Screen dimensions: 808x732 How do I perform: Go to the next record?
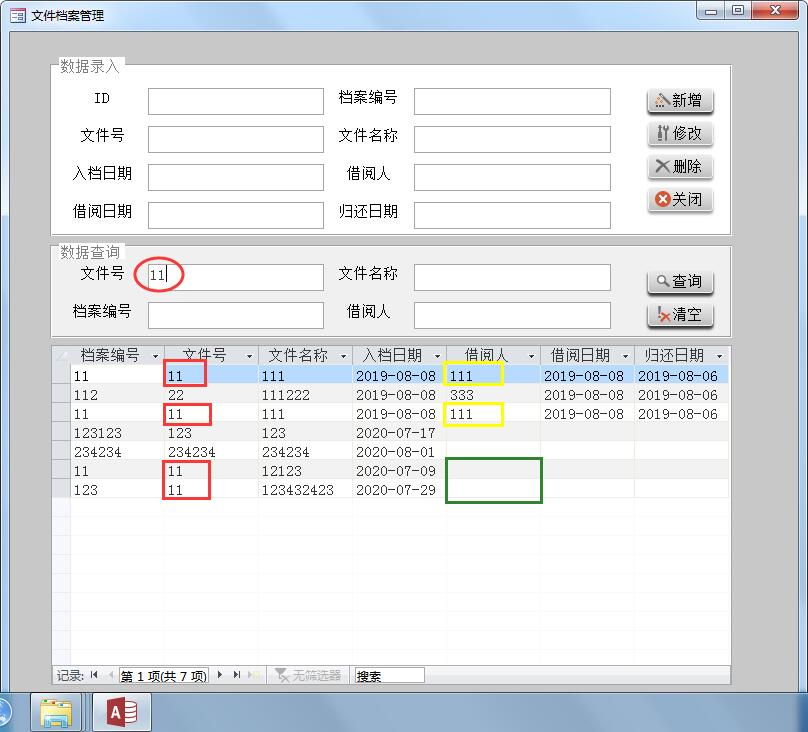(x=220, y=675)
